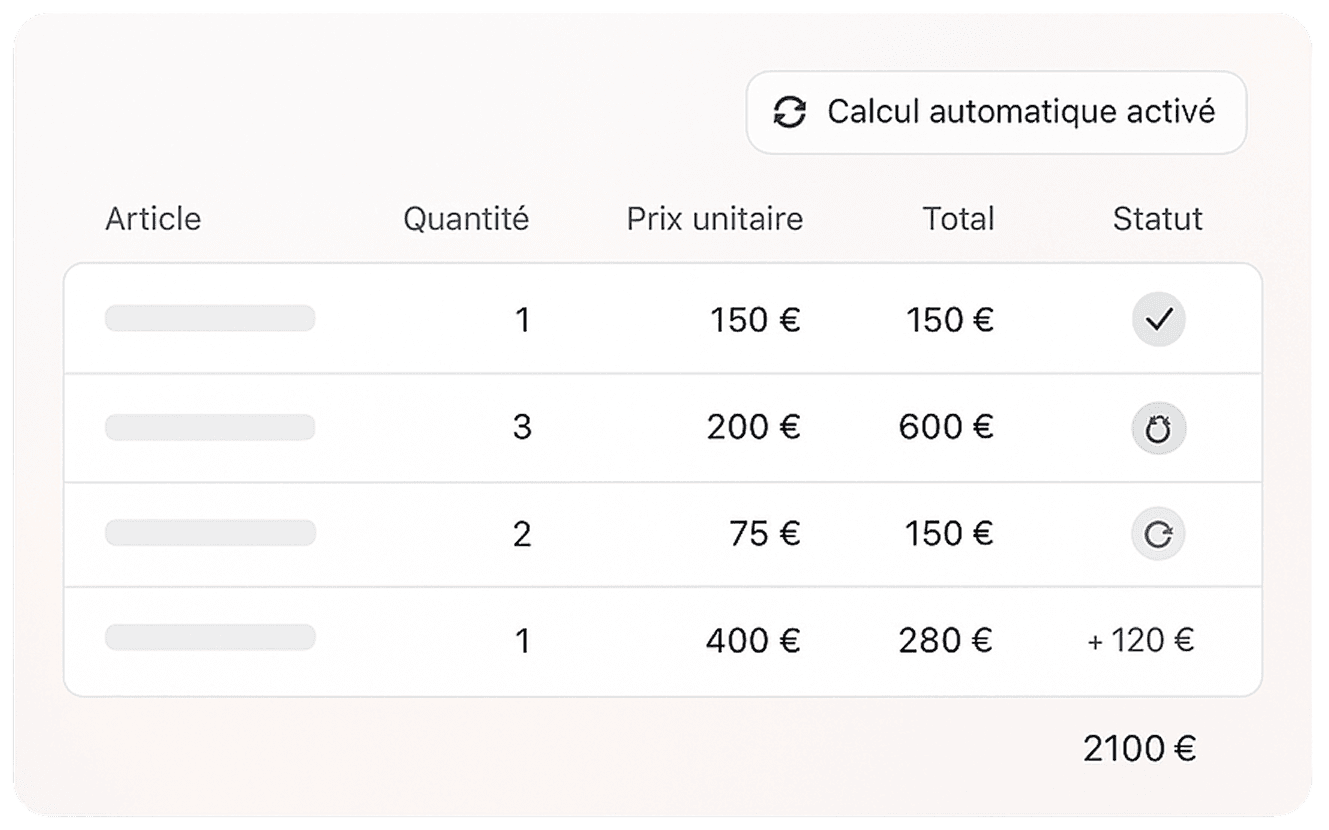The height and width of the screenshot is (830, 1329).
Task: Select the + 120 € status value
Action: (1140, 640)
